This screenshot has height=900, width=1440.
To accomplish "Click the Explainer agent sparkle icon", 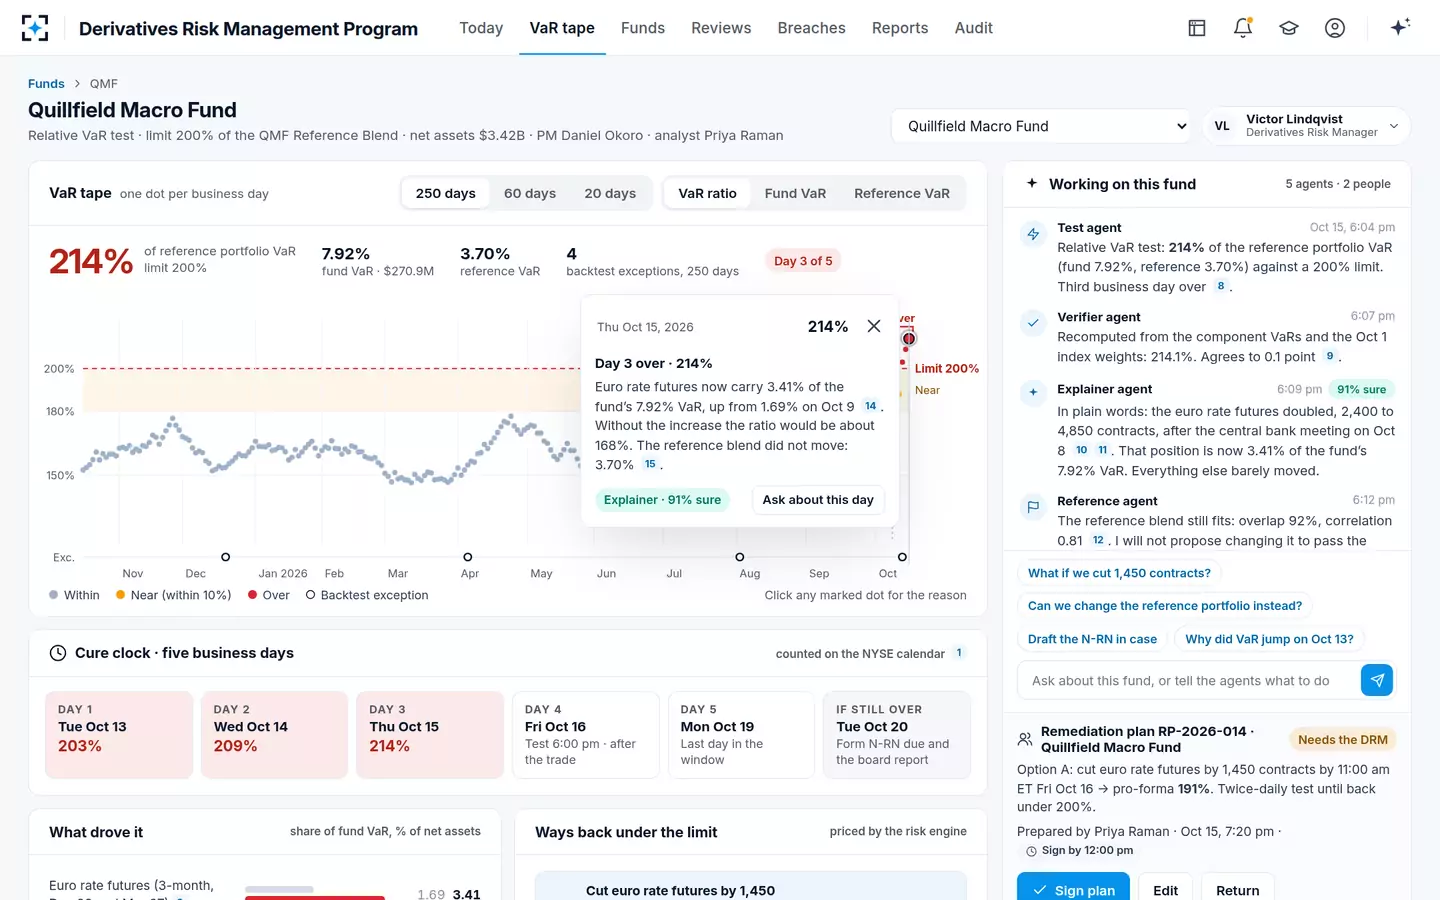I will pos(1033,392).
